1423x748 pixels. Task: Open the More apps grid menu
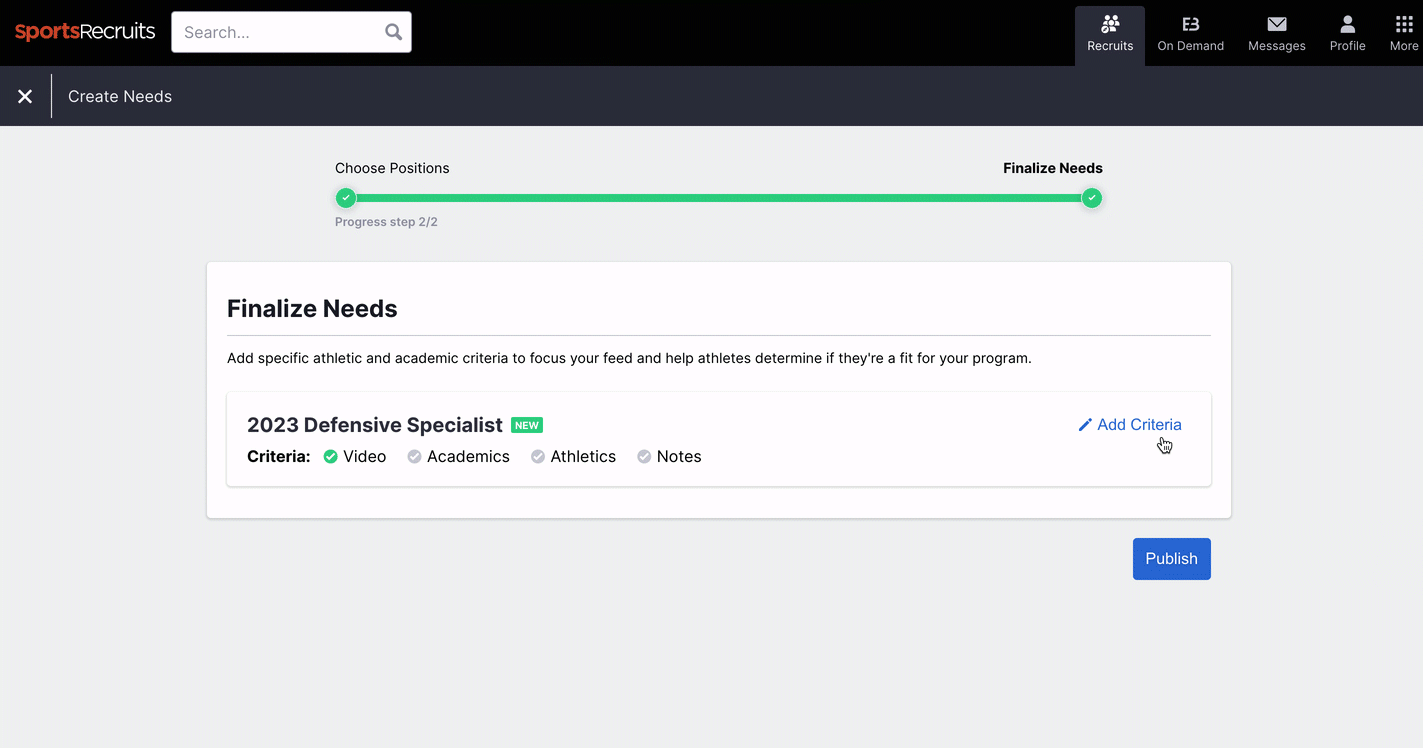(1404, 34)
